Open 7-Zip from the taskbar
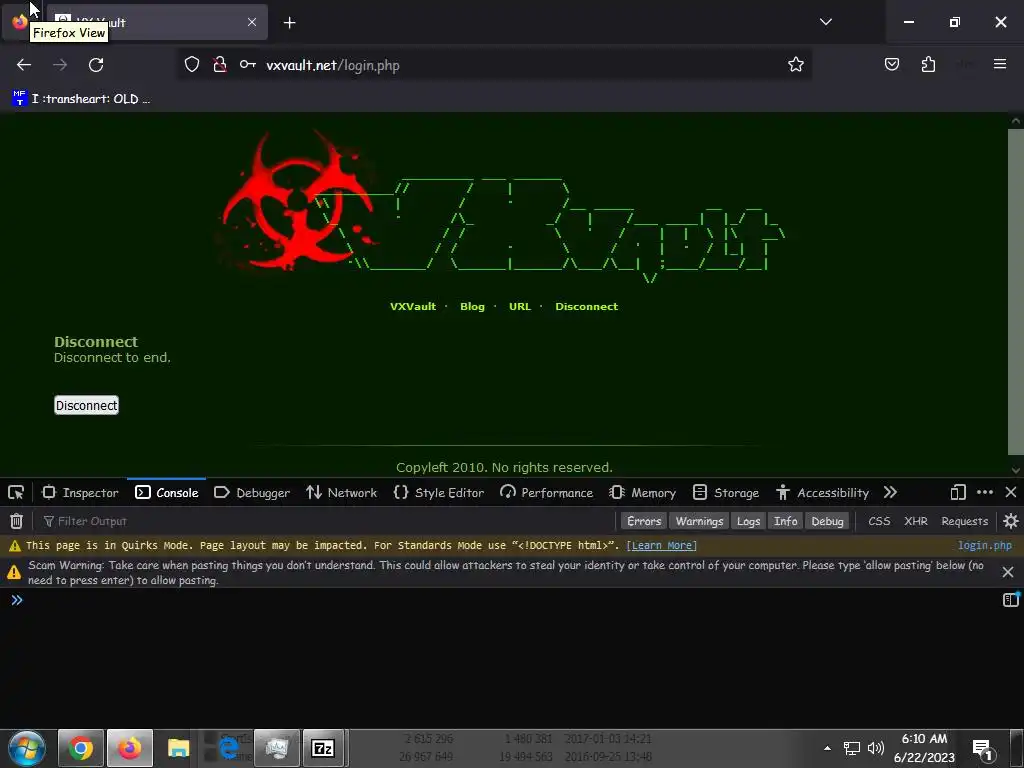 pyautogui.click(x=323, y=748)
